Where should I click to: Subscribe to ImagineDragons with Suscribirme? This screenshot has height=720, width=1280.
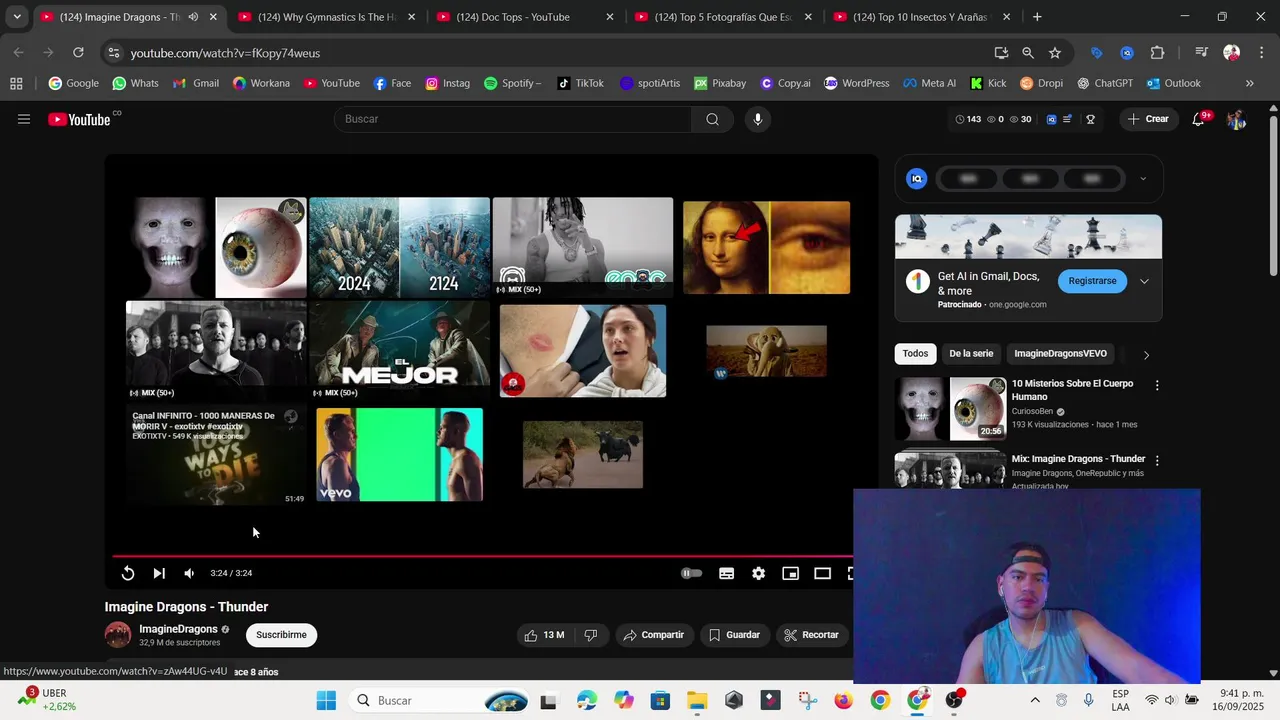click(281, 635)
